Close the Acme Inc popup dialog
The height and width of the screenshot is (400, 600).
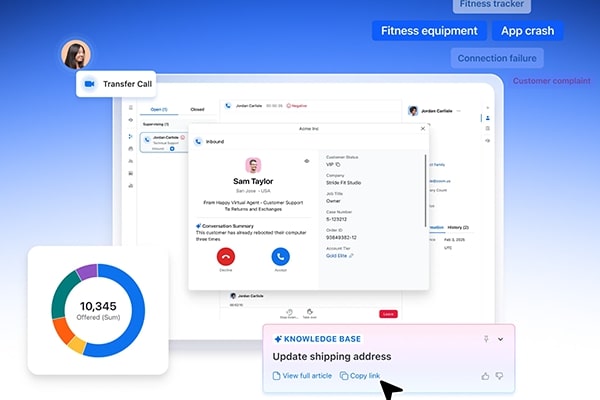423,129
